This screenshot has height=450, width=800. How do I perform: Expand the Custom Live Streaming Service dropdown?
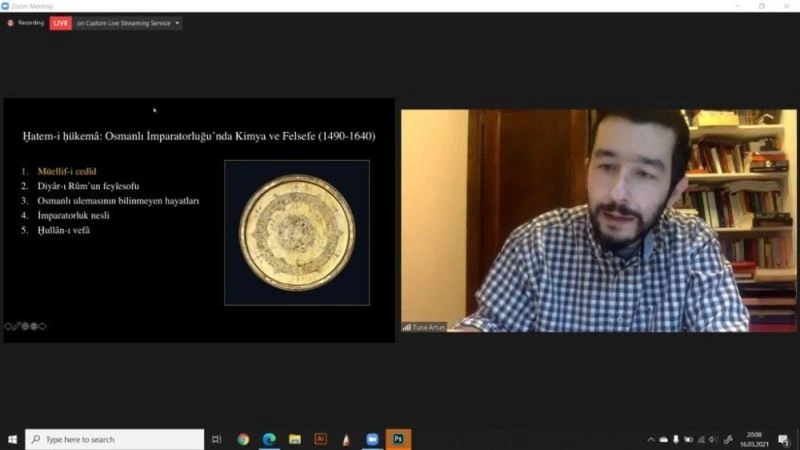click(x=177, y=22)
